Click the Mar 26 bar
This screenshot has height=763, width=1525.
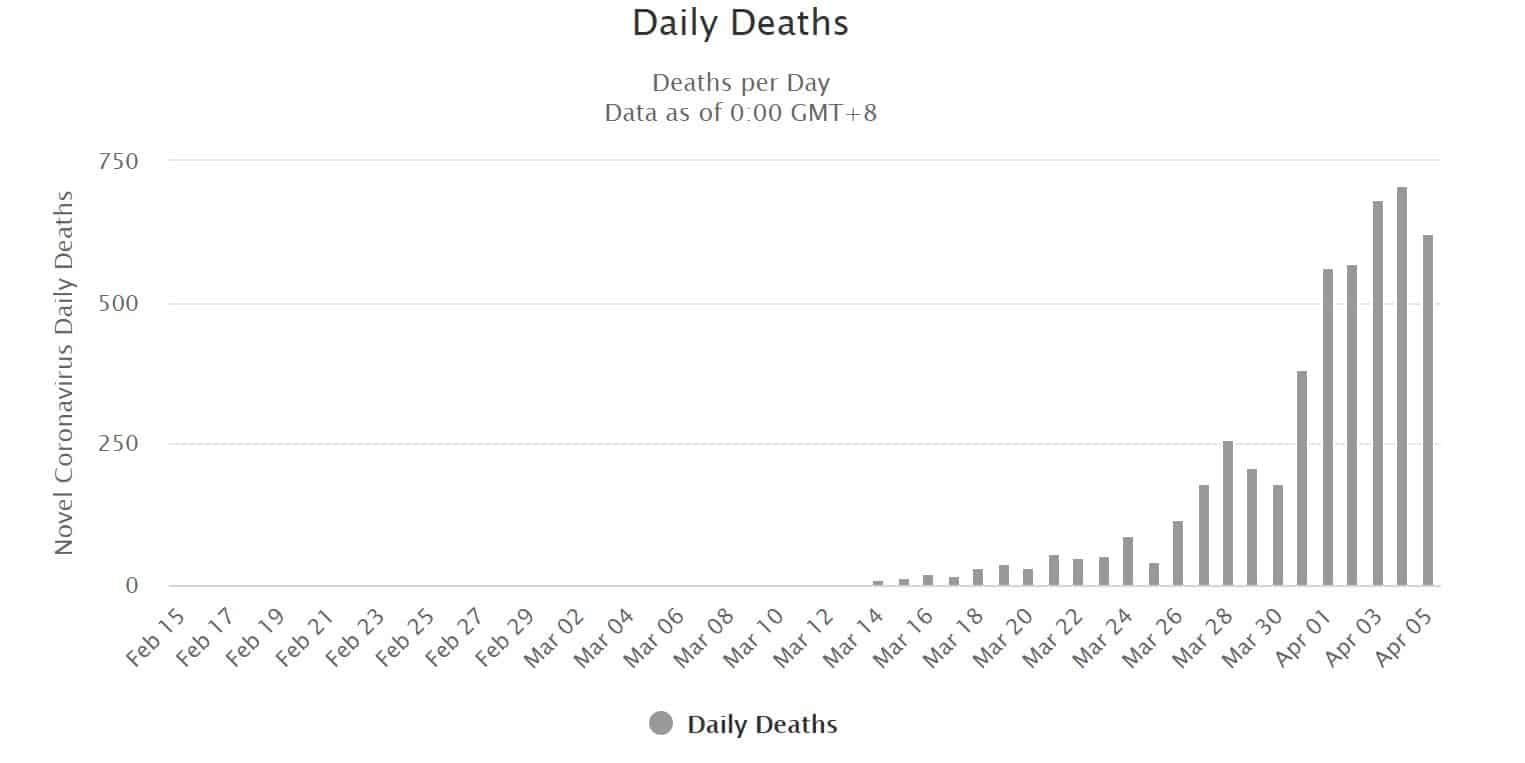[1178, 553]
